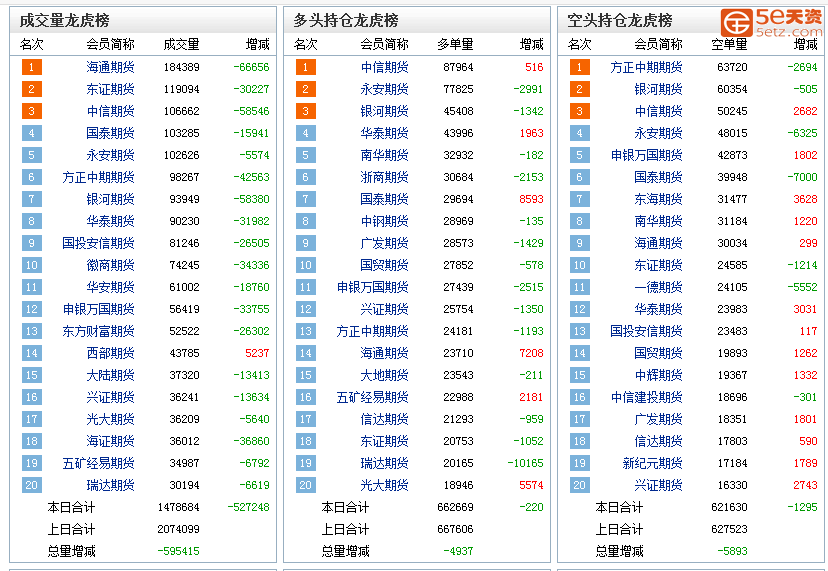Select the change value -10165
The image size is (828, 571).
[x=525, y=463]
